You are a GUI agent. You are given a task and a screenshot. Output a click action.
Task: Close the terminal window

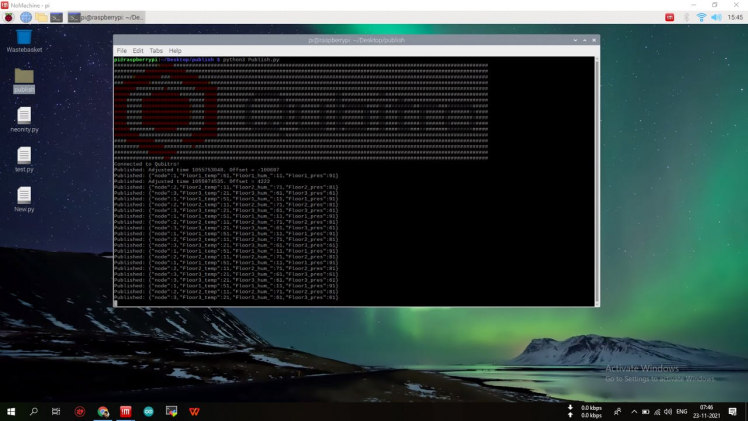594,41
